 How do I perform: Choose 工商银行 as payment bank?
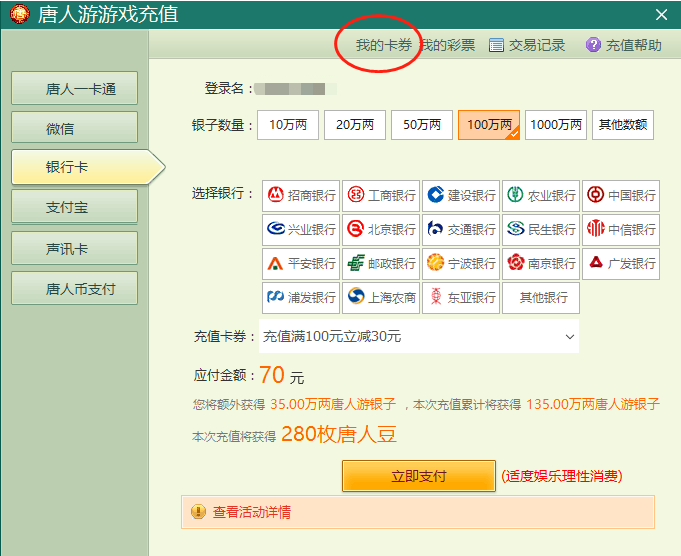pos(381,196)
